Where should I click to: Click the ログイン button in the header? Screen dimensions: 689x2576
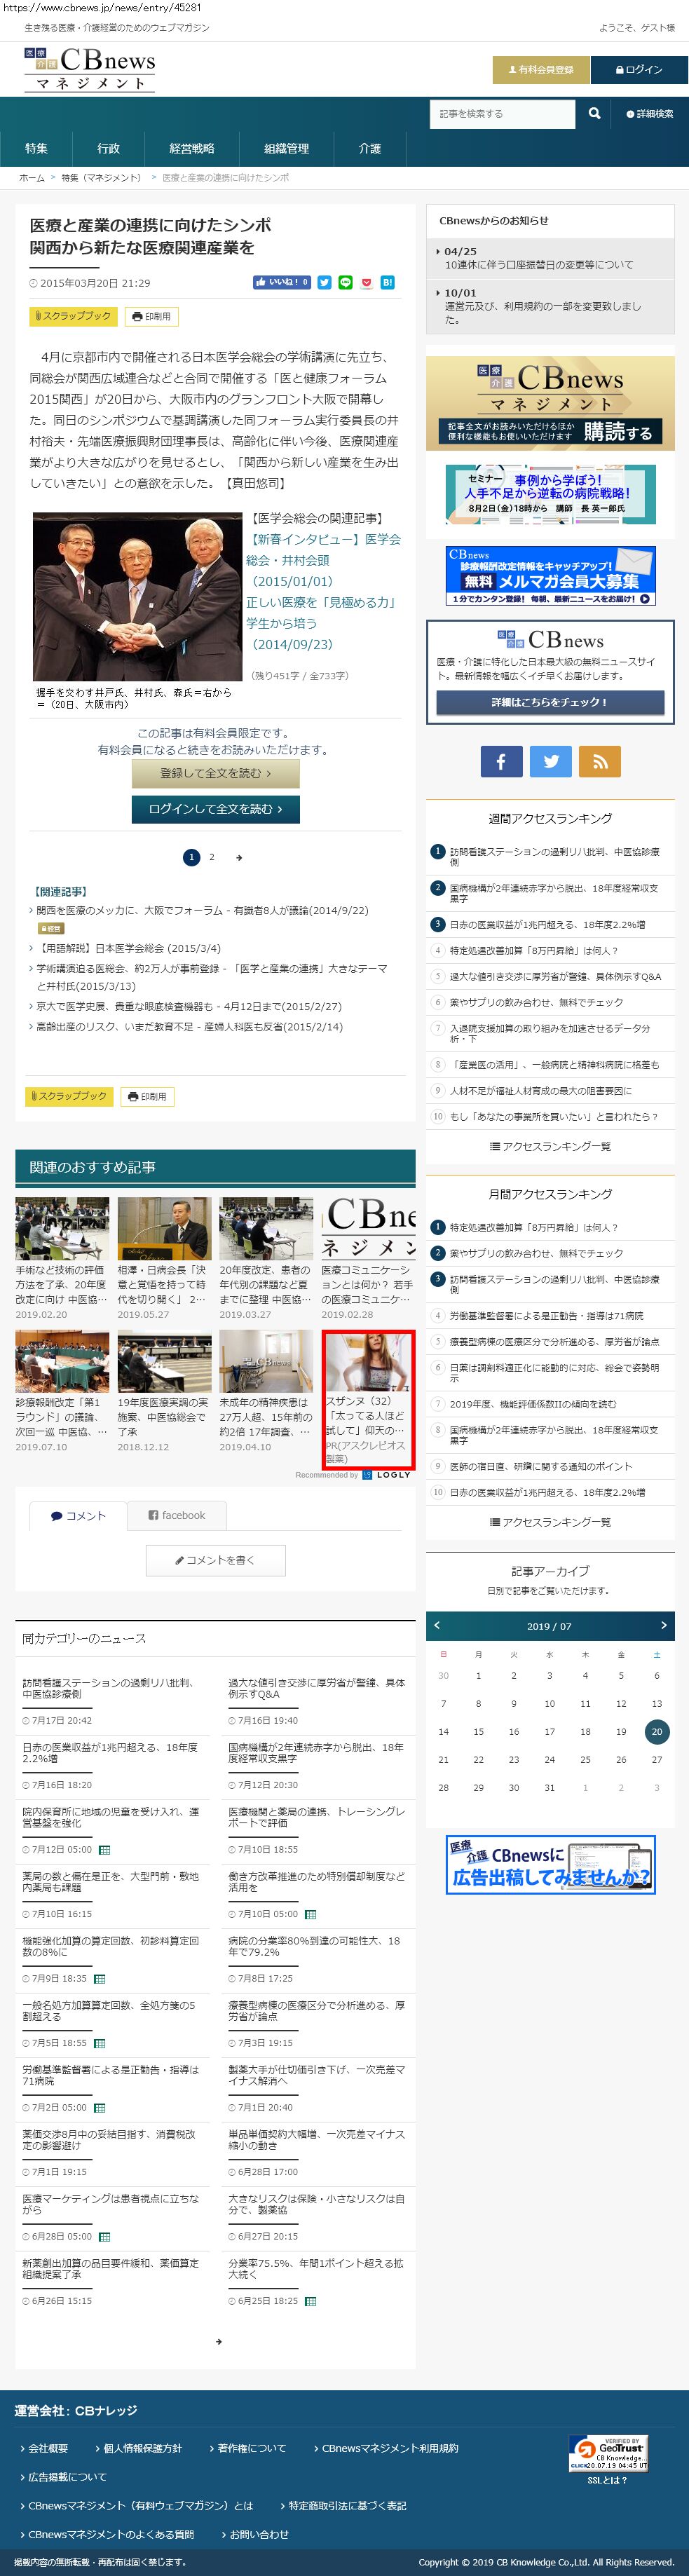point(639,70)
